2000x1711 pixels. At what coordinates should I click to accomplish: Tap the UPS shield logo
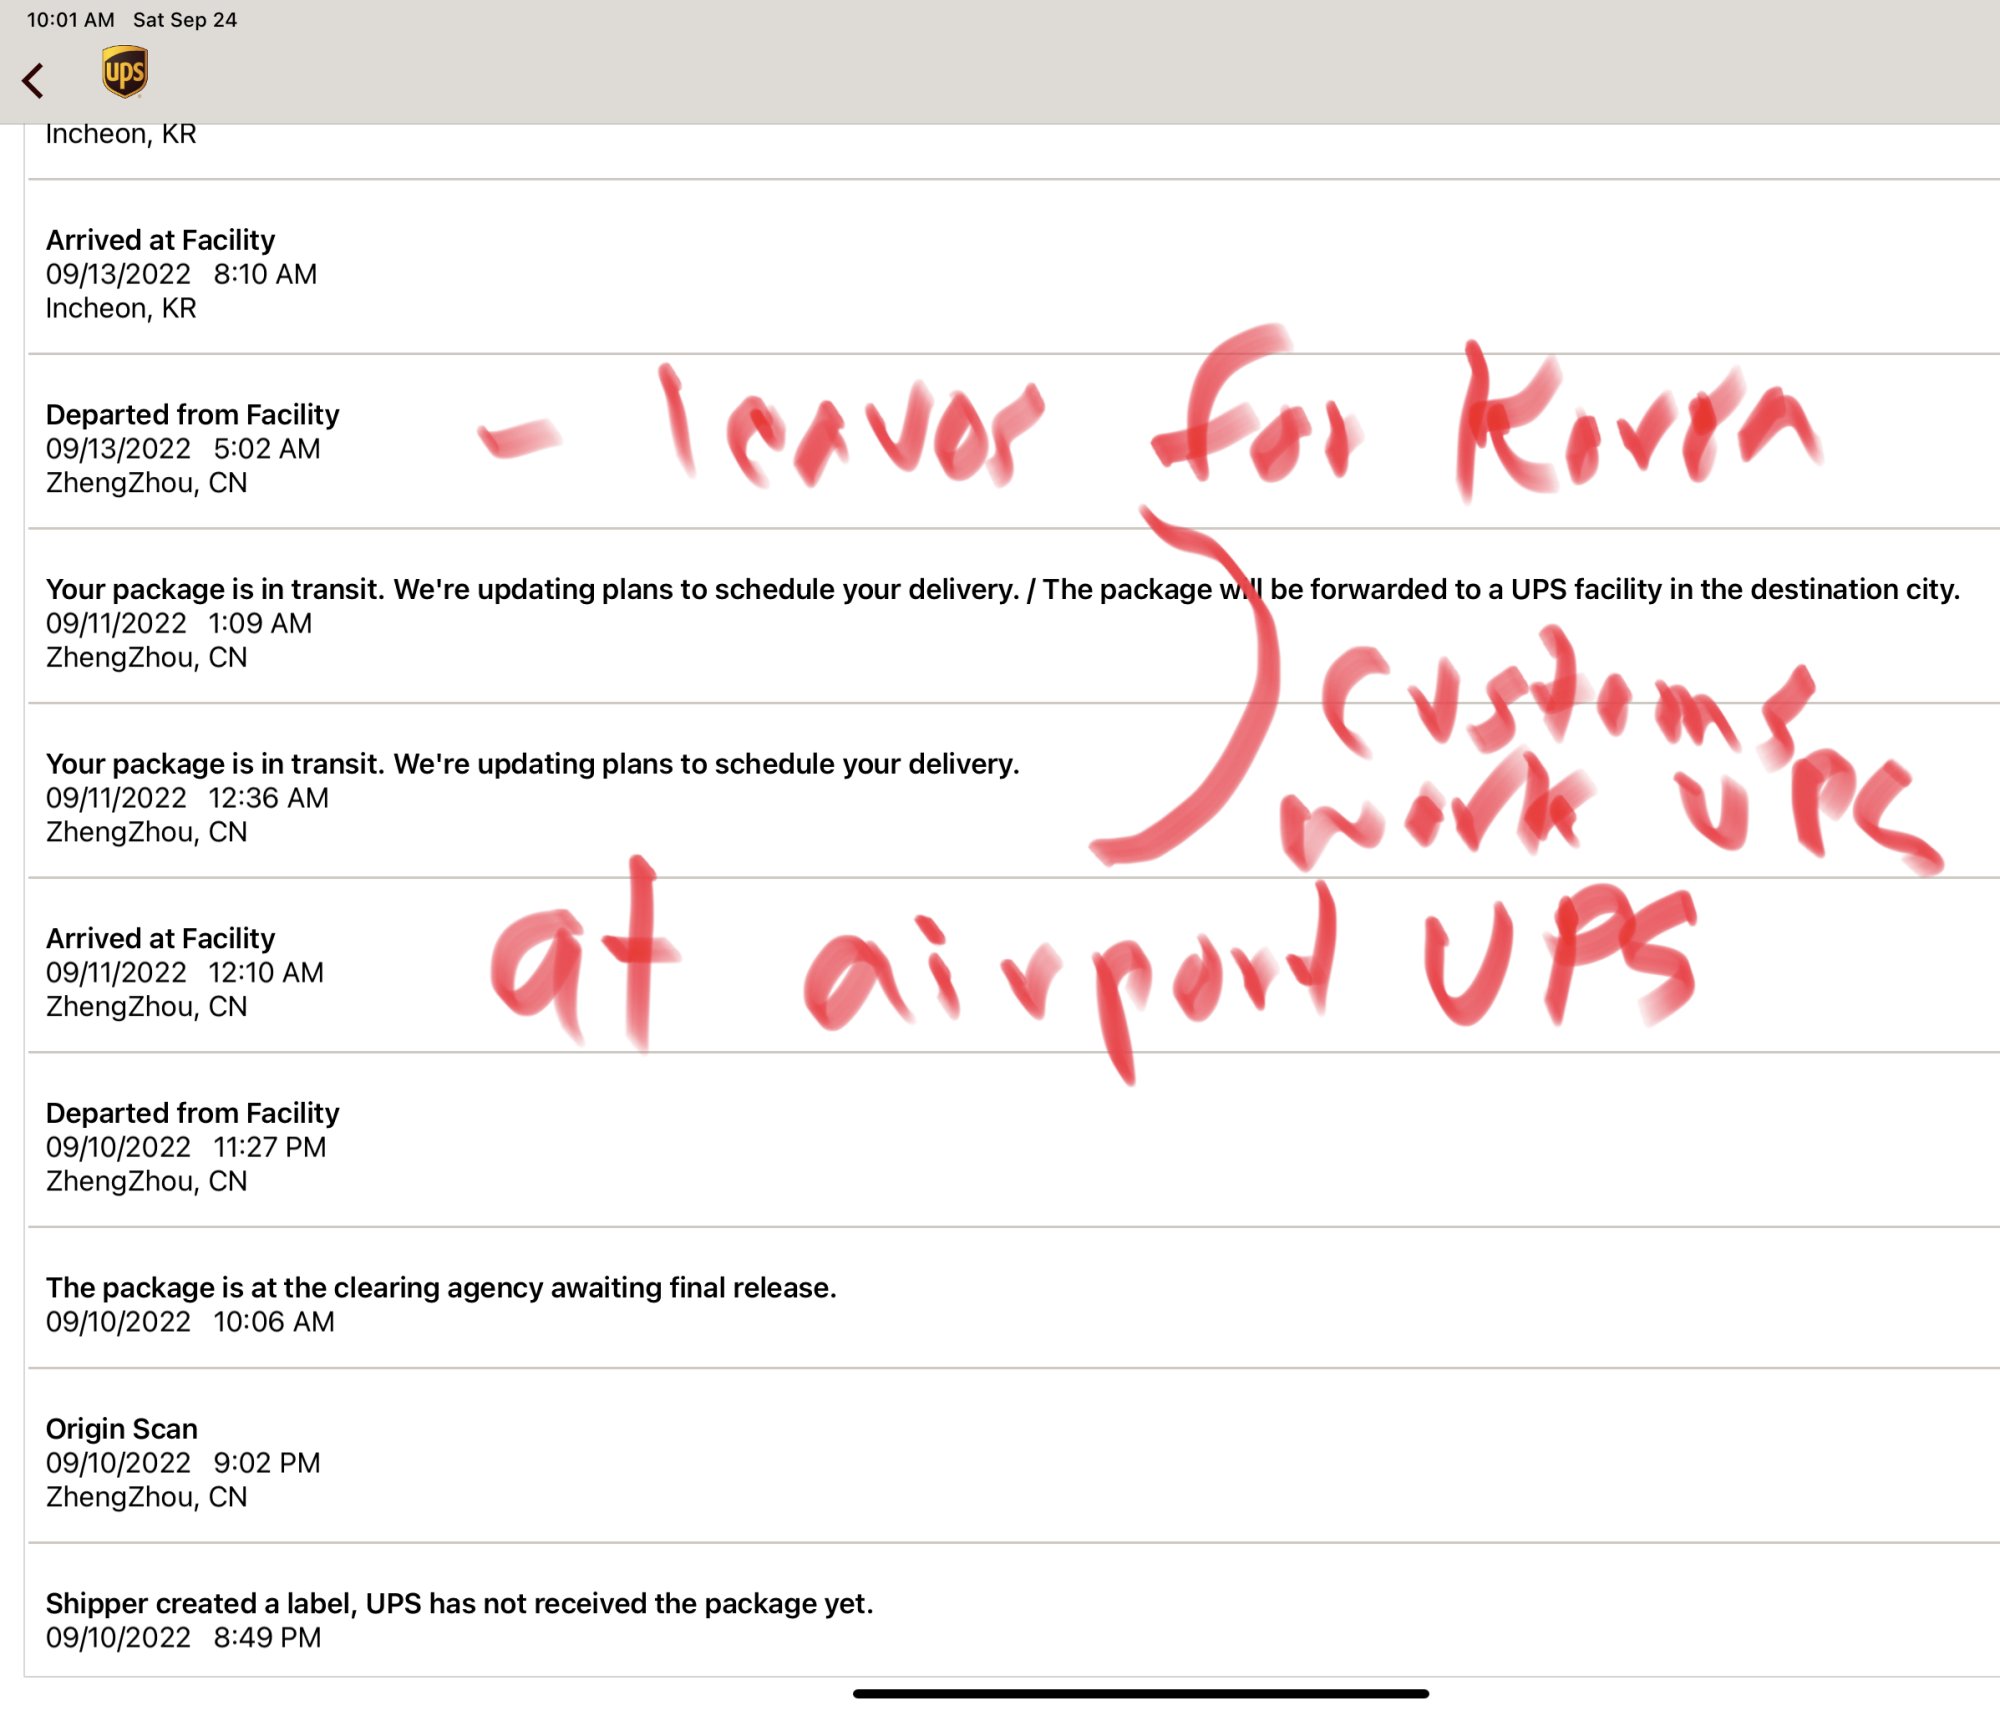point(125,73)
